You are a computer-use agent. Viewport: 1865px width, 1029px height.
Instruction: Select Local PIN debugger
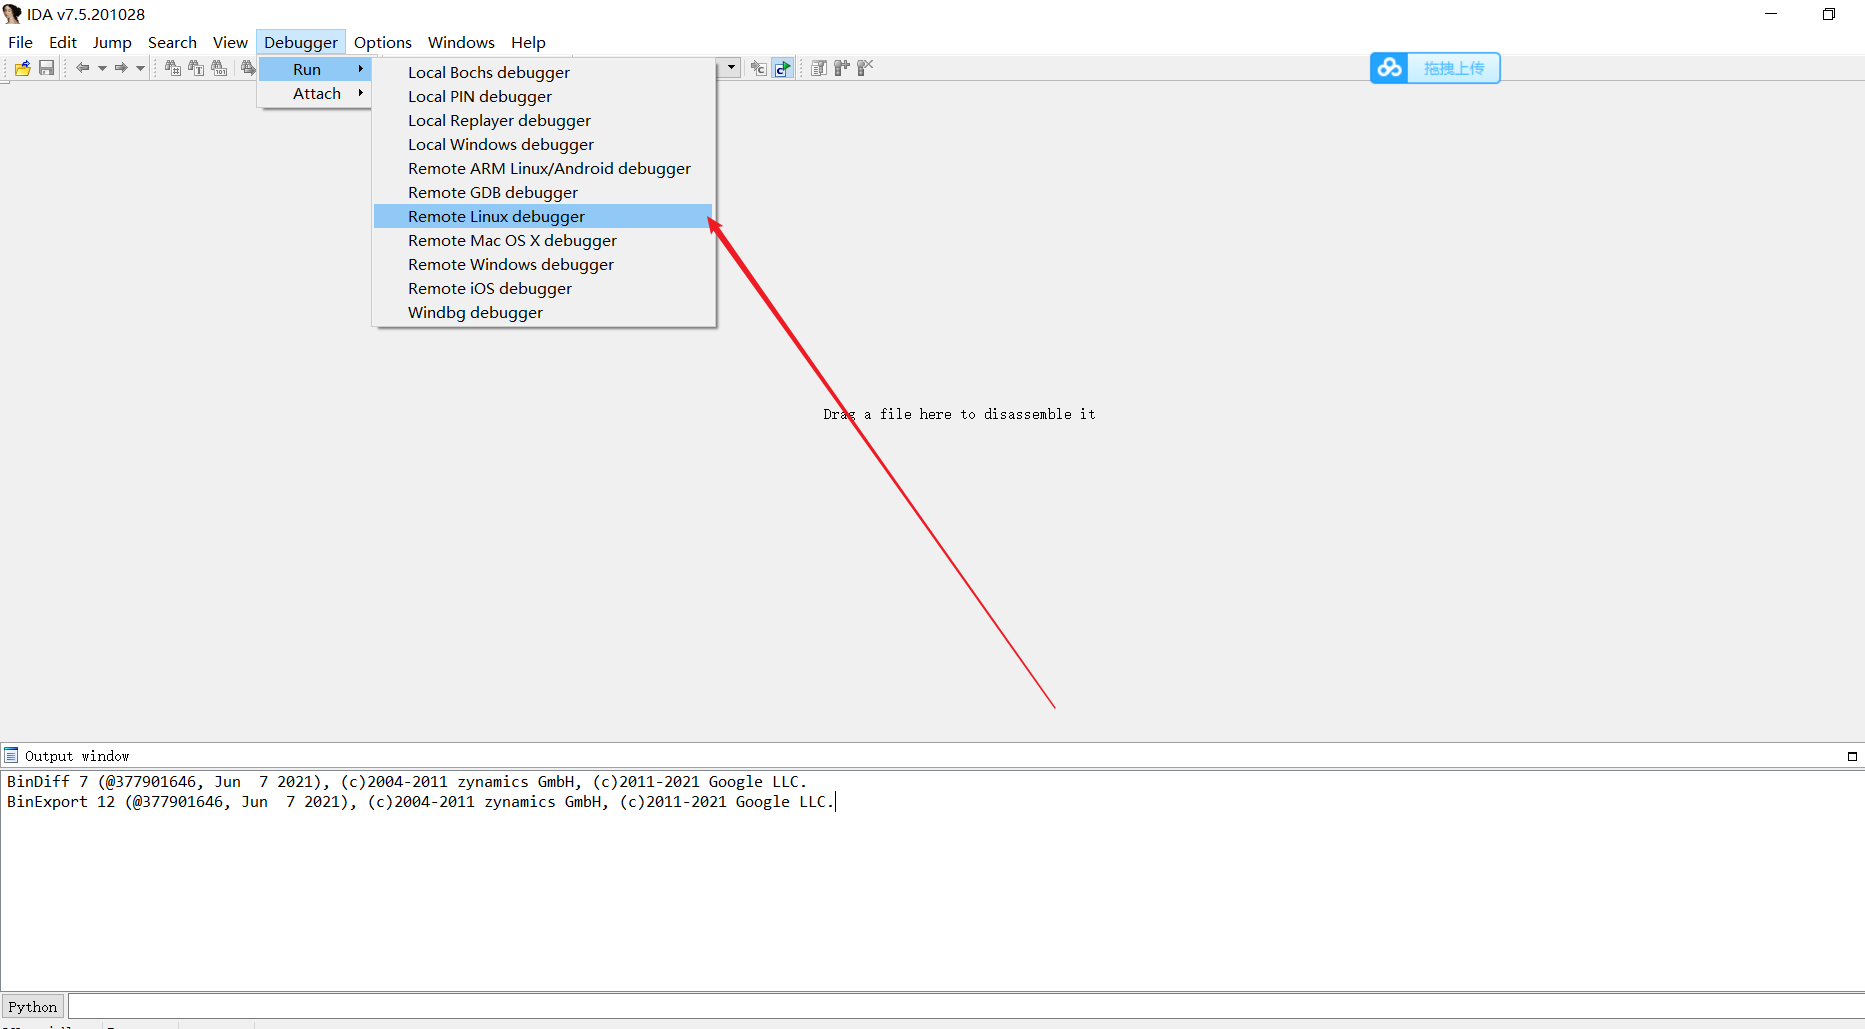543,96
